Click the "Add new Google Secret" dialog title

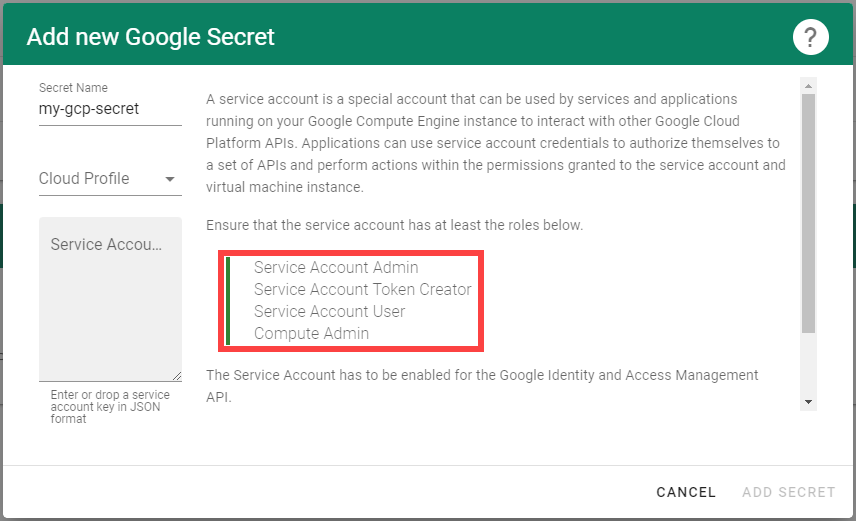coord(150,38)
